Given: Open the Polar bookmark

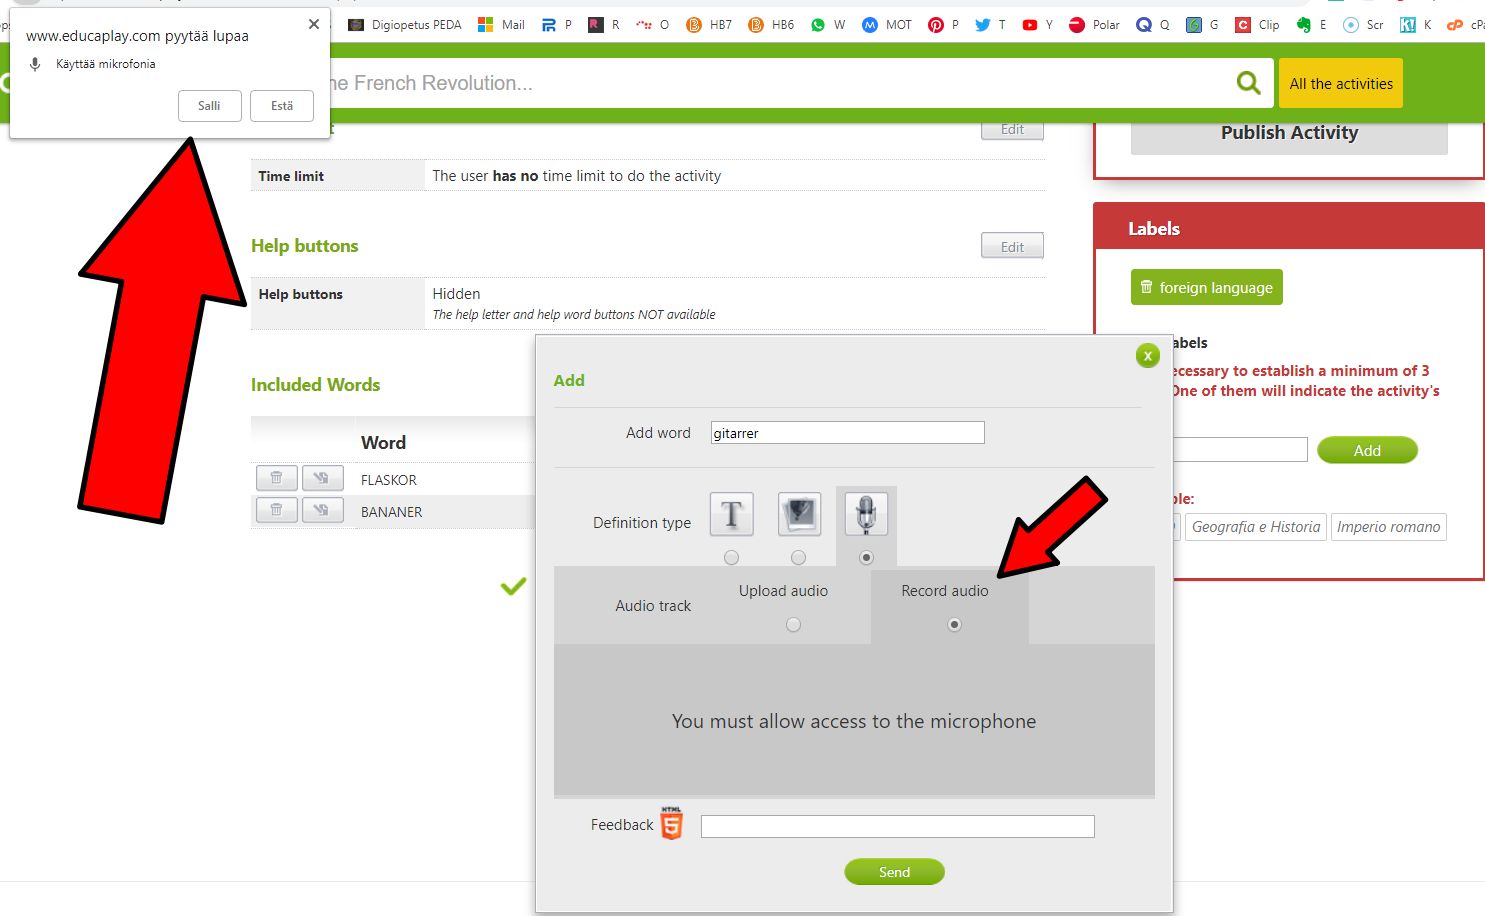Looking at the screenshot, I should [1094, 25].
